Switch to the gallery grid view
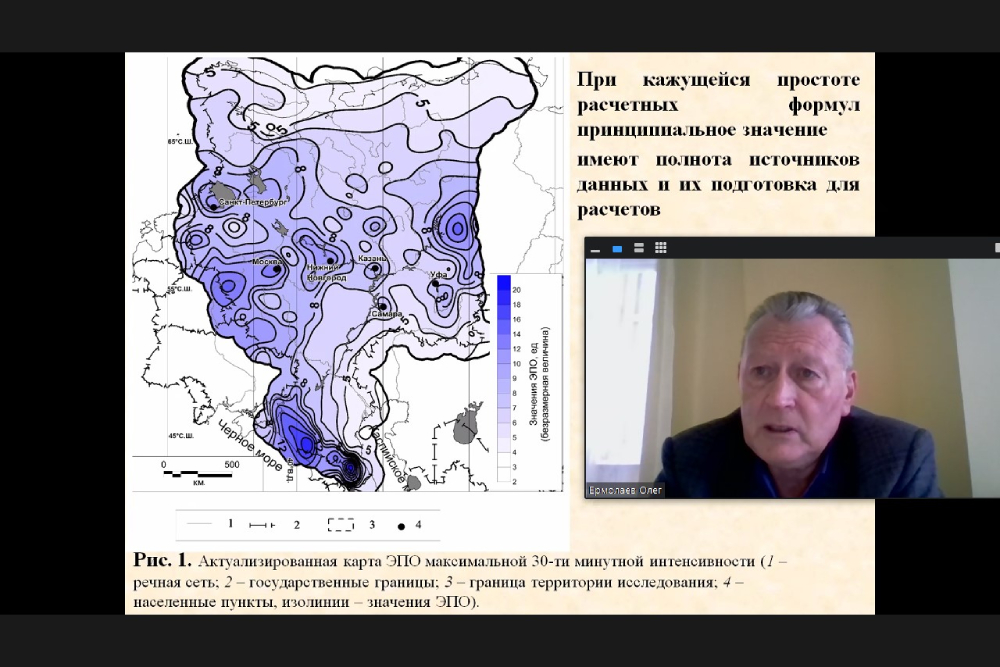The image size is (1000, 667). pyautogui.click(x=660, y=248)
